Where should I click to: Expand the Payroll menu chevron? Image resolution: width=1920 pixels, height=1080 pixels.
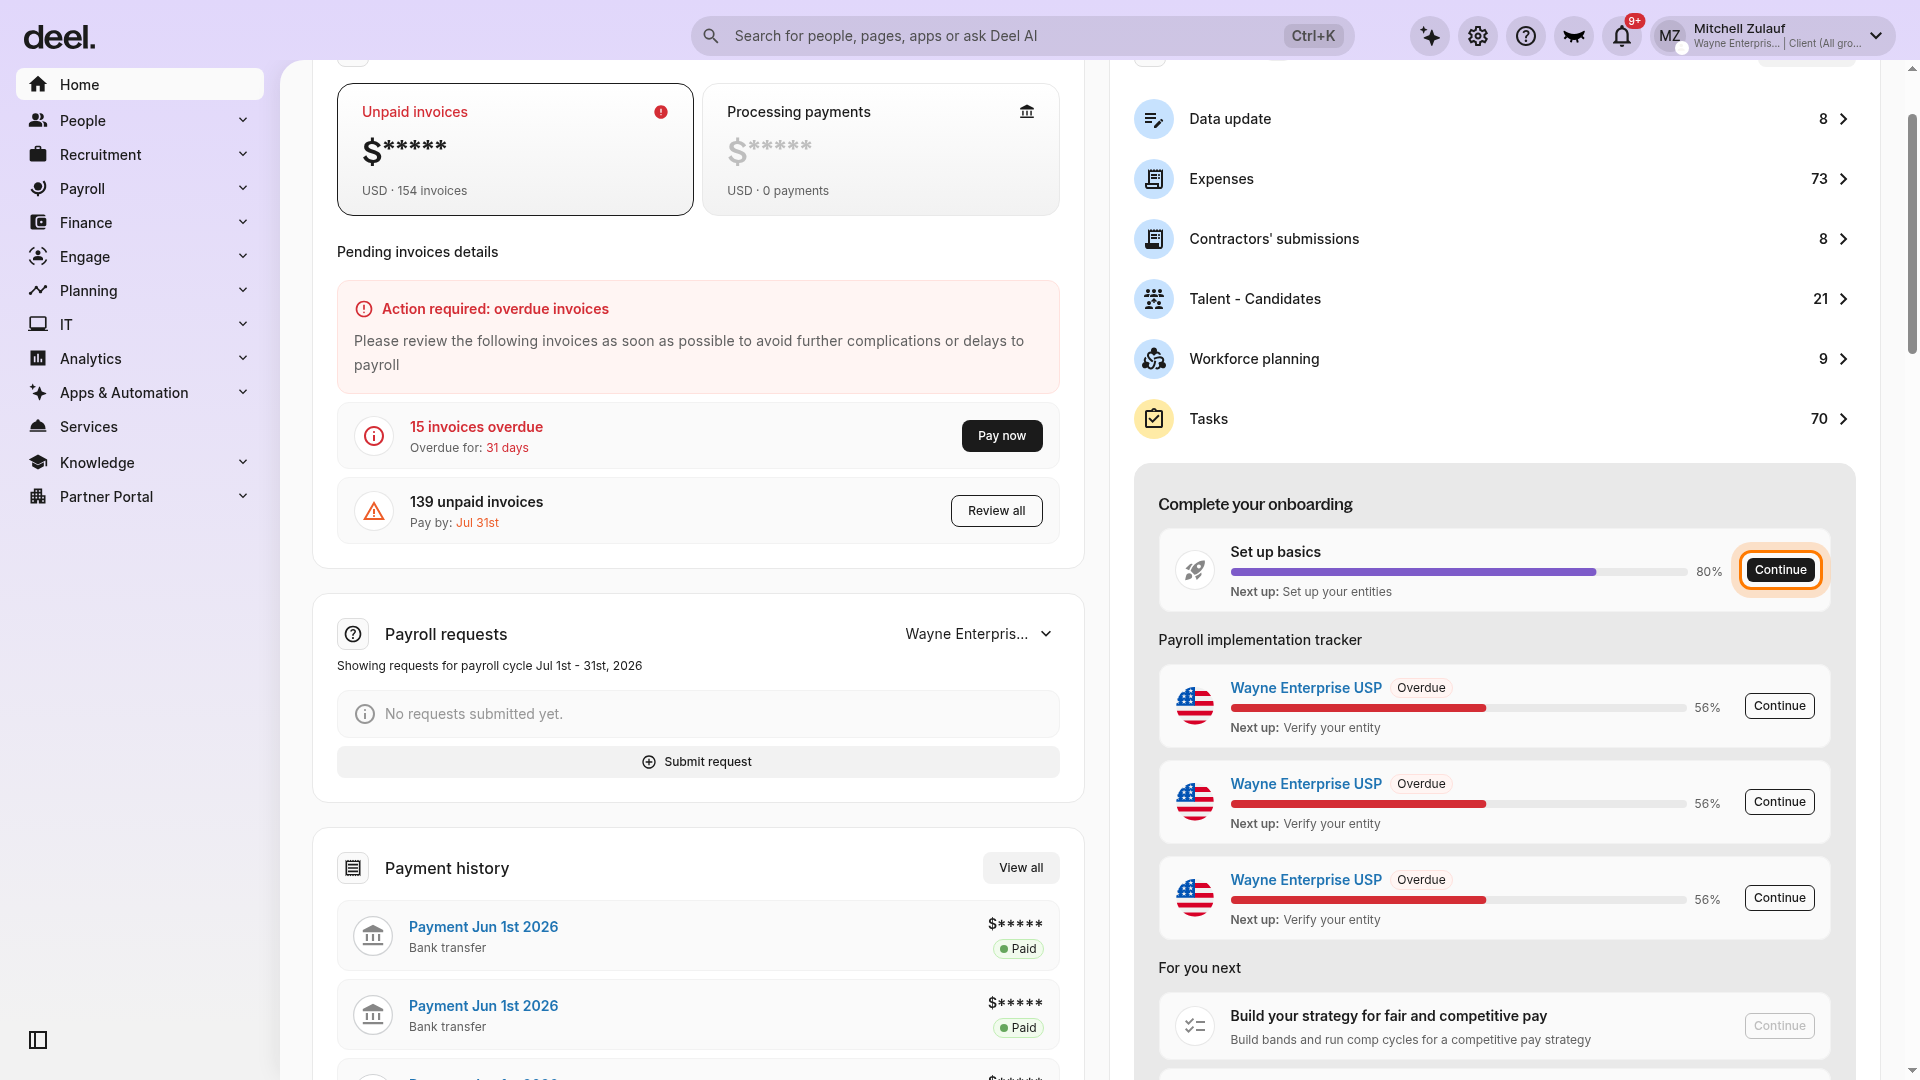tap(243, 189)
